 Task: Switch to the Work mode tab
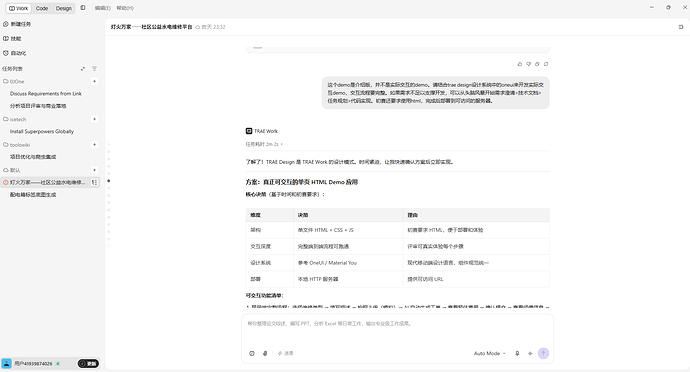(x=18, y=8)
